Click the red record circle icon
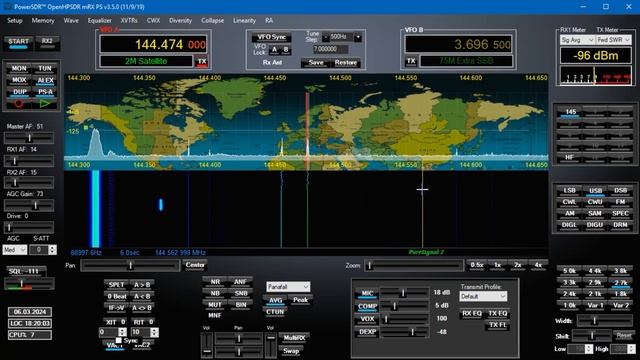Screen dimensions: 640x360 point(19,104)
